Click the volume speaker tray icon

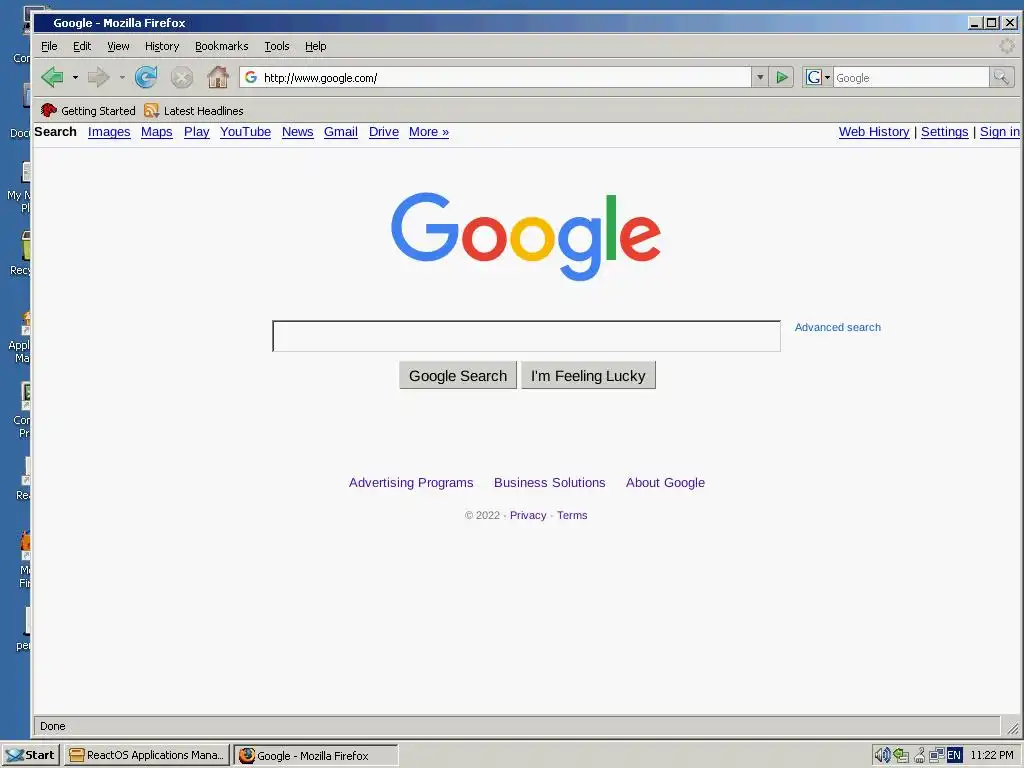tap(882, 755)
